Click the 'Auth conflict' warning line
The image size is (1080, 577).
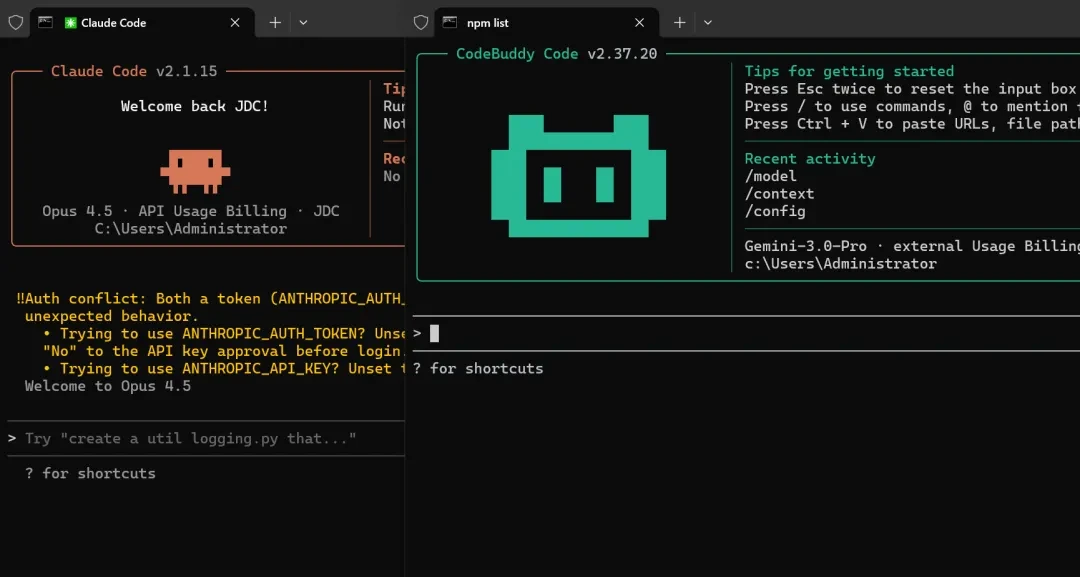click(210, 299)
